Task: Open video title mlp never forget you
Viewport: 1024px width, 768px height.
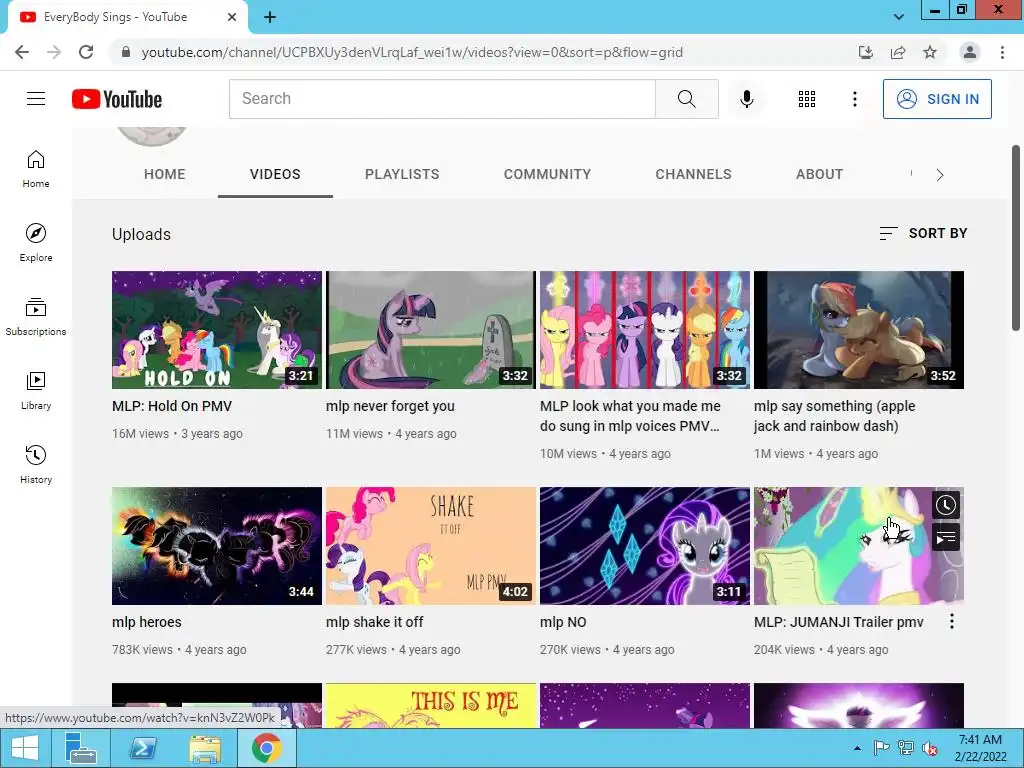Action: (390, 406)
